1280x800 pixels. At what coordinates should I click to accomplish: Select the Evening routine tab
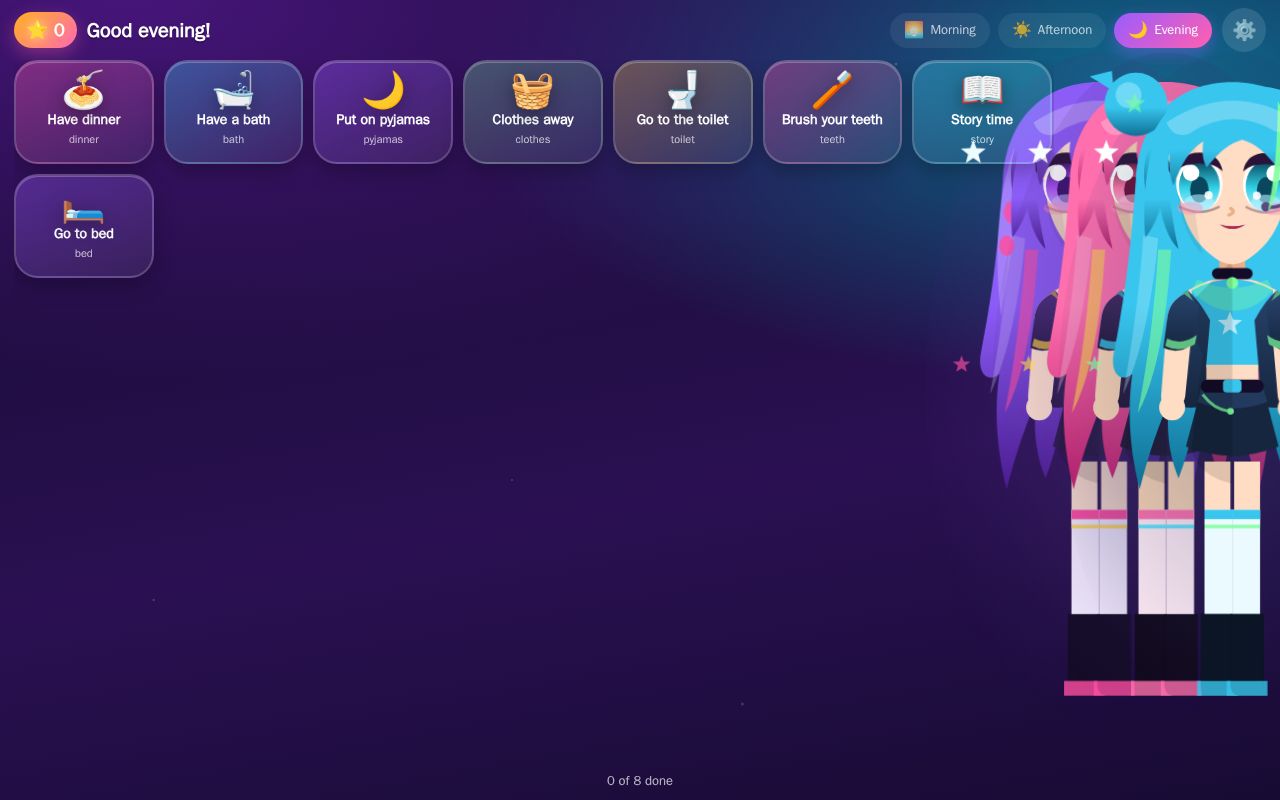(1163, 30)
